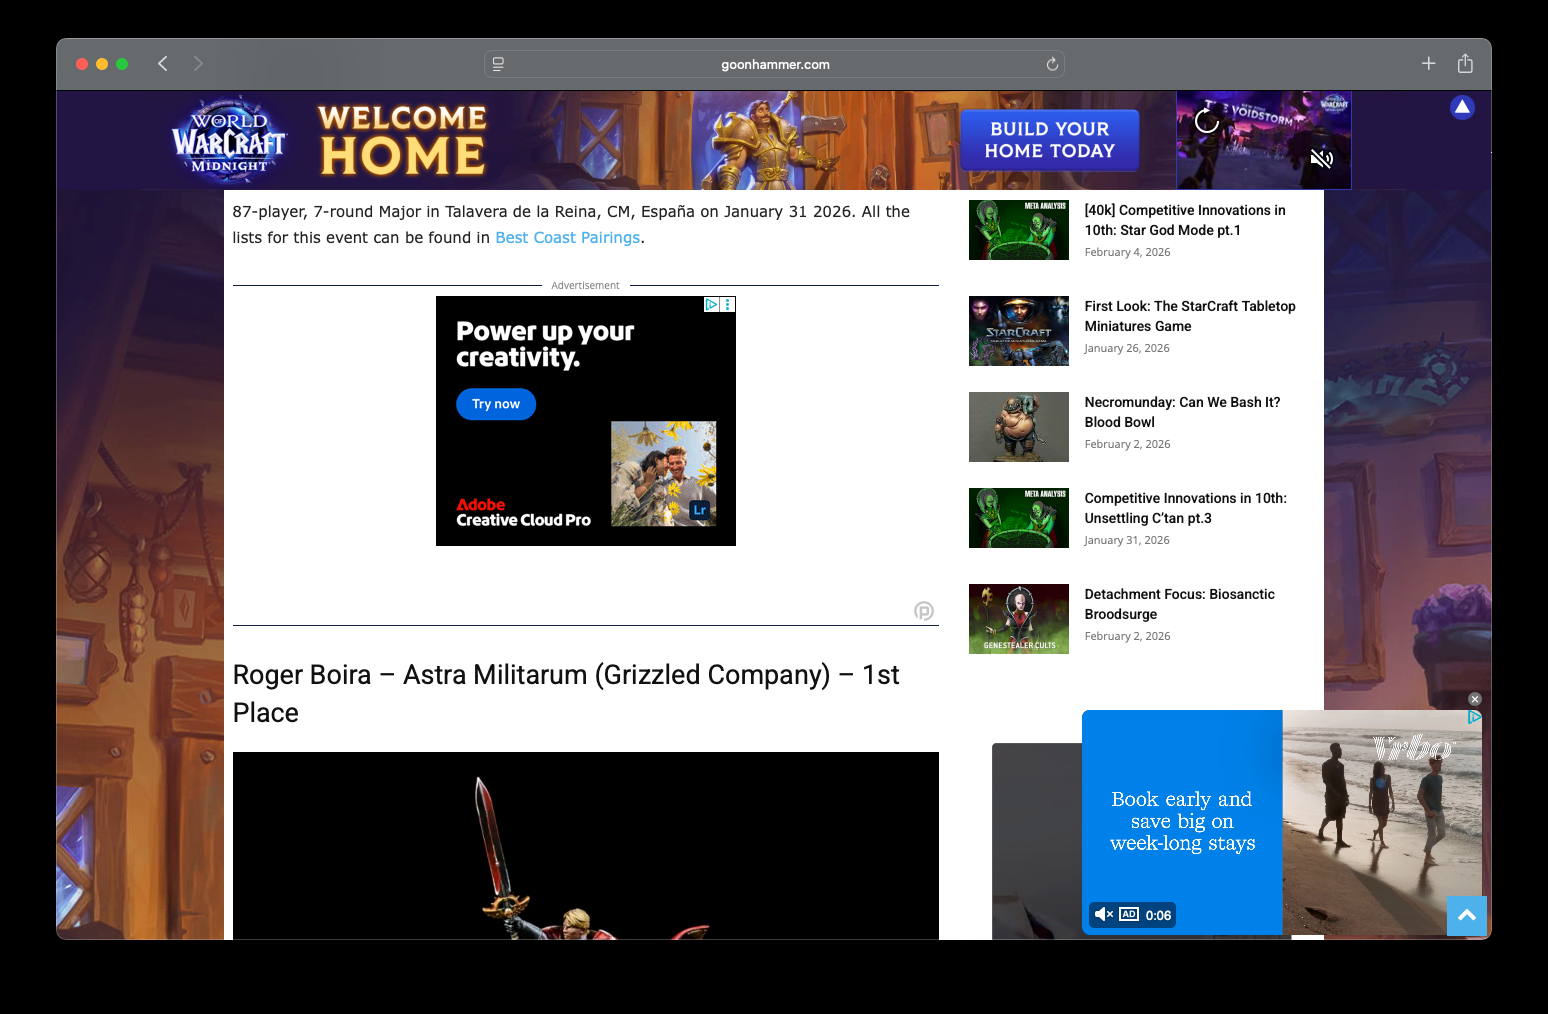The height and width of the screenshot is (1014, 1548).
Task: Open First Look: StarCraft Tabletop Miniatures article
Action: click(1189, 316)
